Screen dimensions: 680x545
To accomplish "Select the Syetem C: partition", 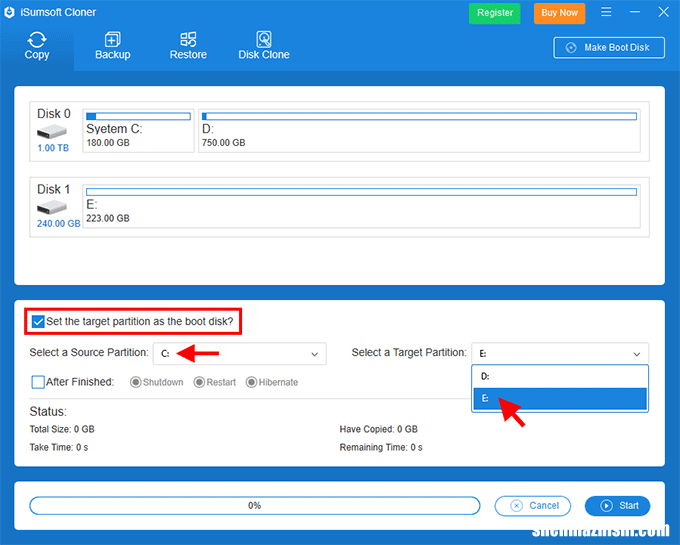I will point(138,131).
